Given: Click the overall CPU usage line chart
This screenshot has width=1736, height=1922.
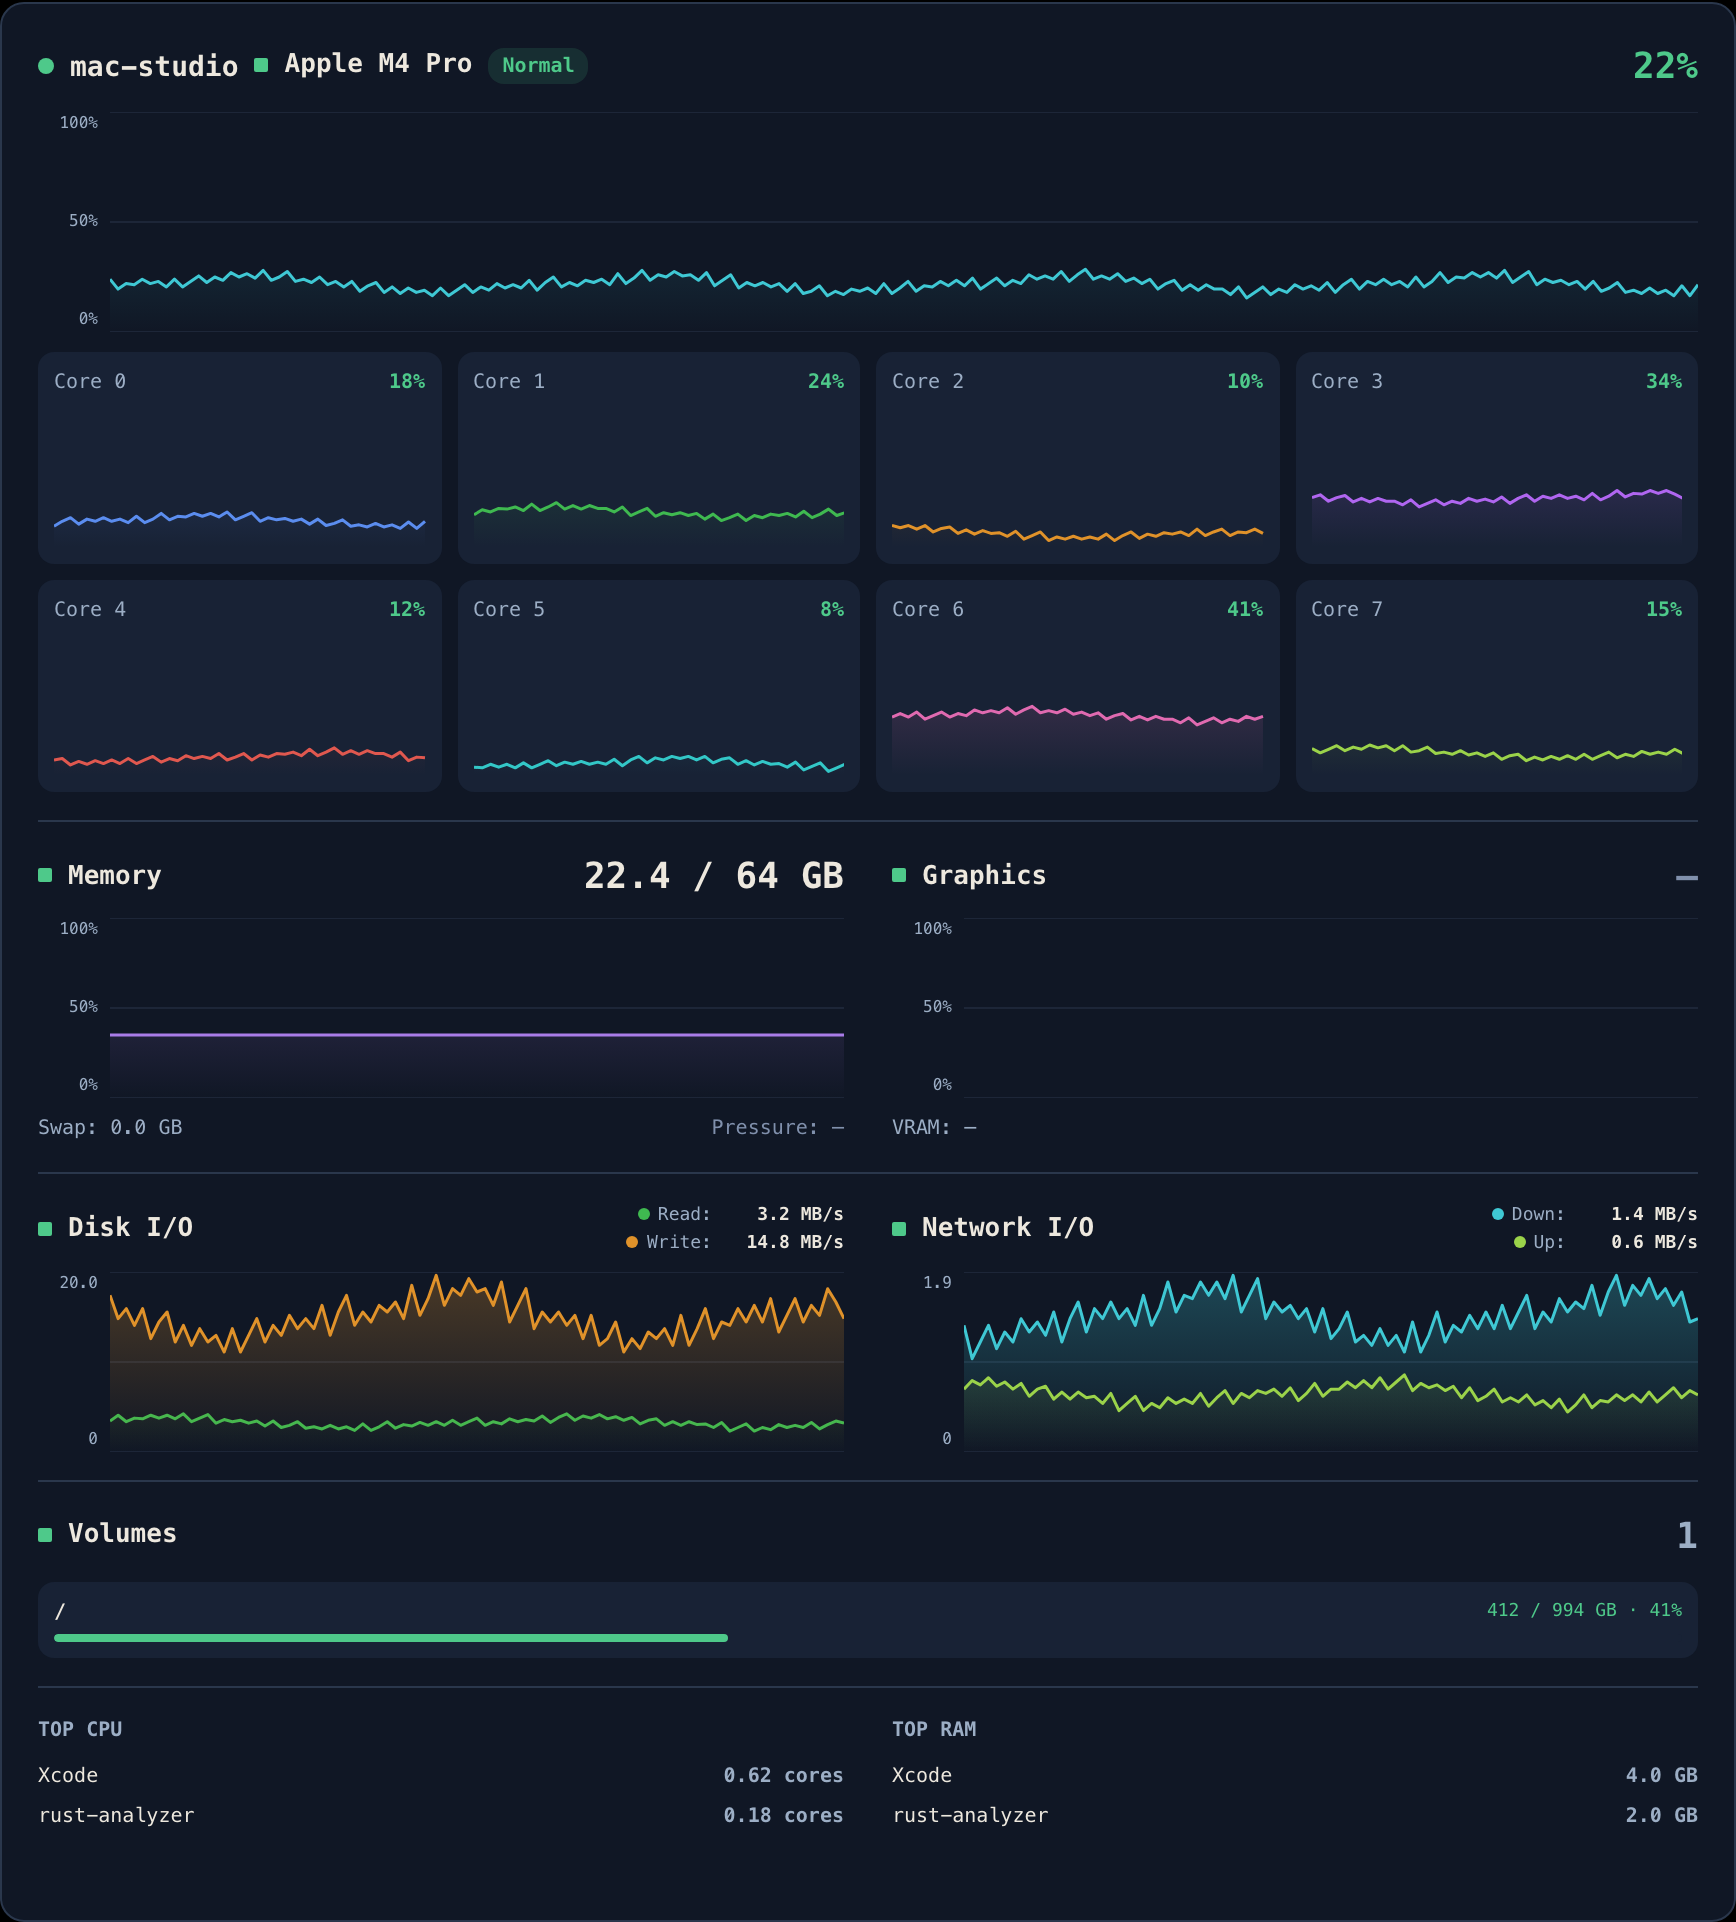Looking at the screenshot, I should coord(904,222).
